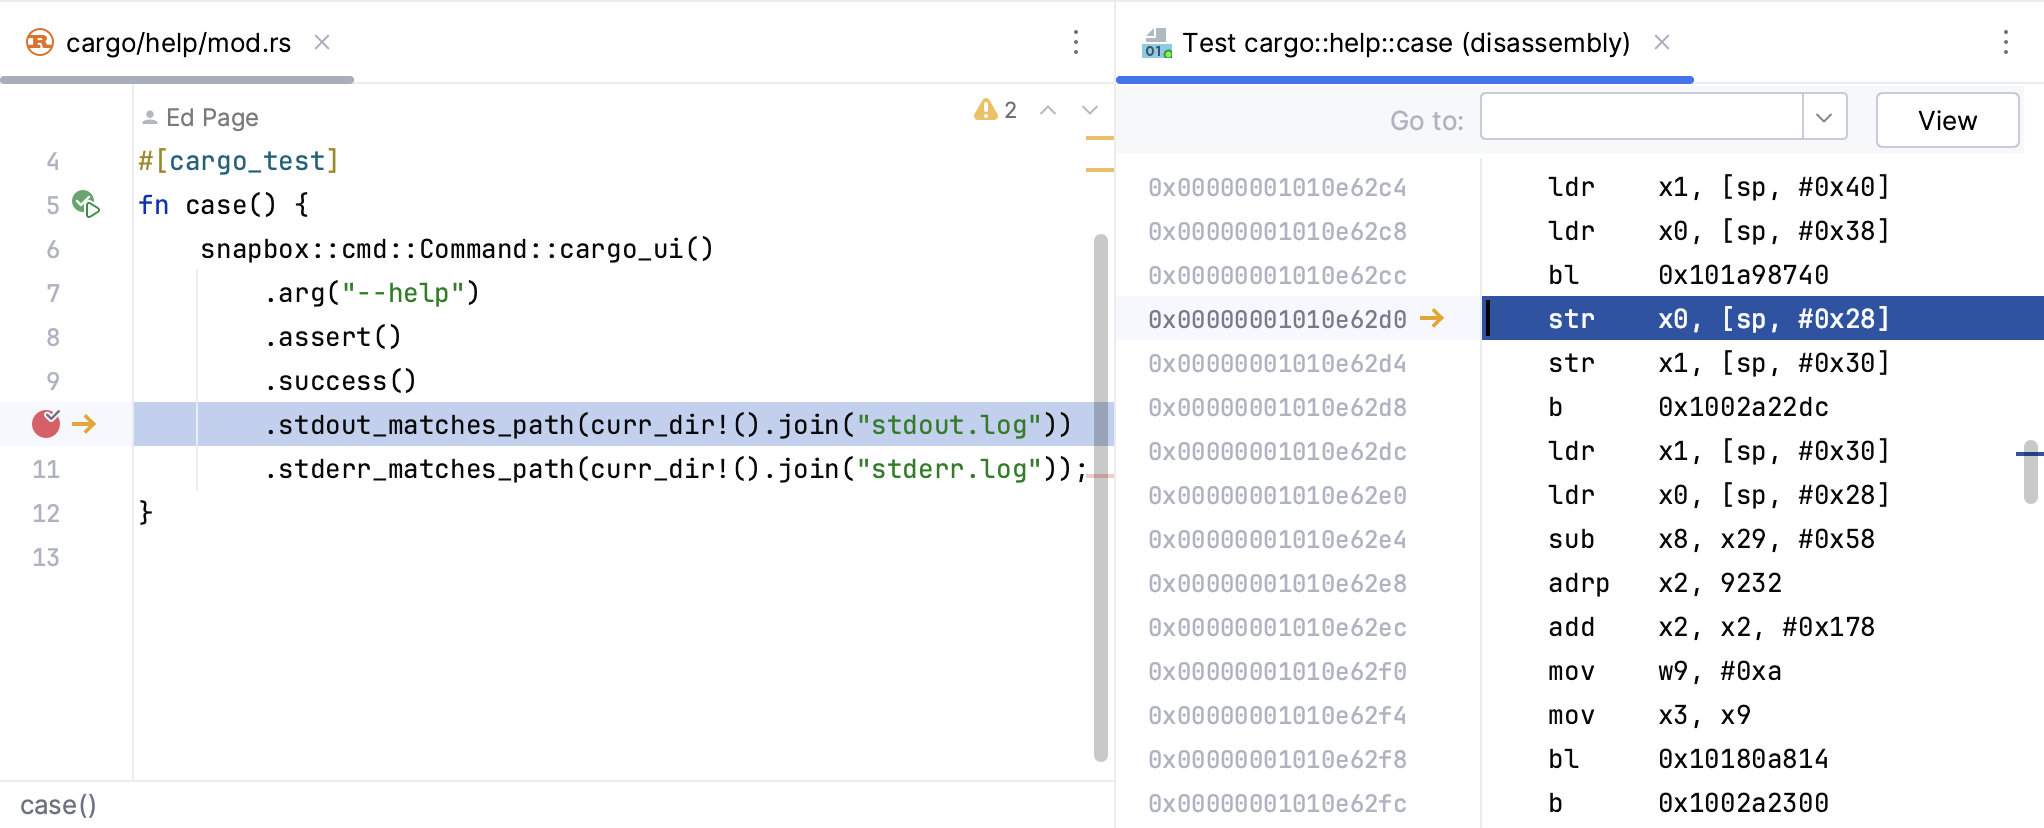
Task: Select instruction ldr x0, [sp, #0x38]
Action: 1718,231
